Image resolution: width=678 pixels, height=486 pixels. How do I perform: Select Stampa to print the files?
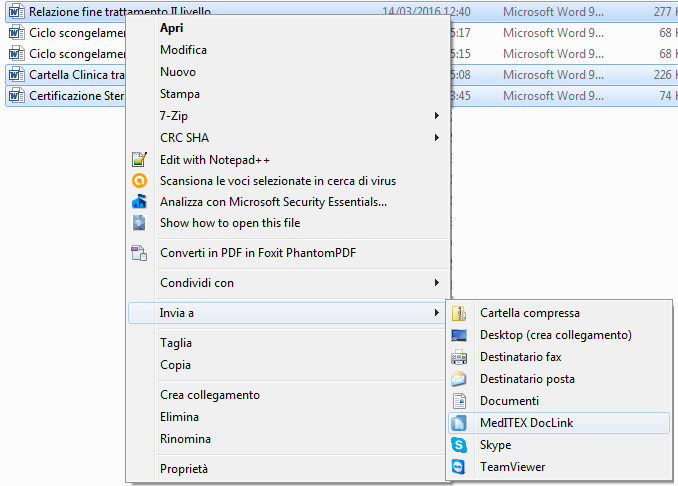click(x=180, y=94)
